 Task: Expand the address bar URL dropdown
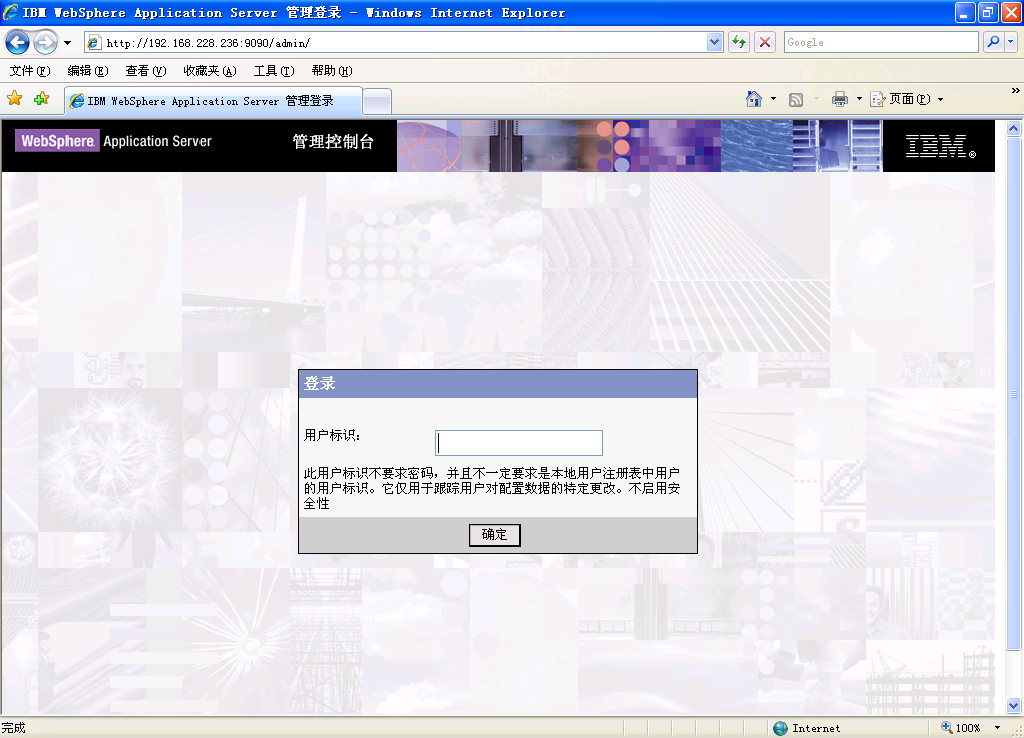pyautogui.click(x=715, y=42)
